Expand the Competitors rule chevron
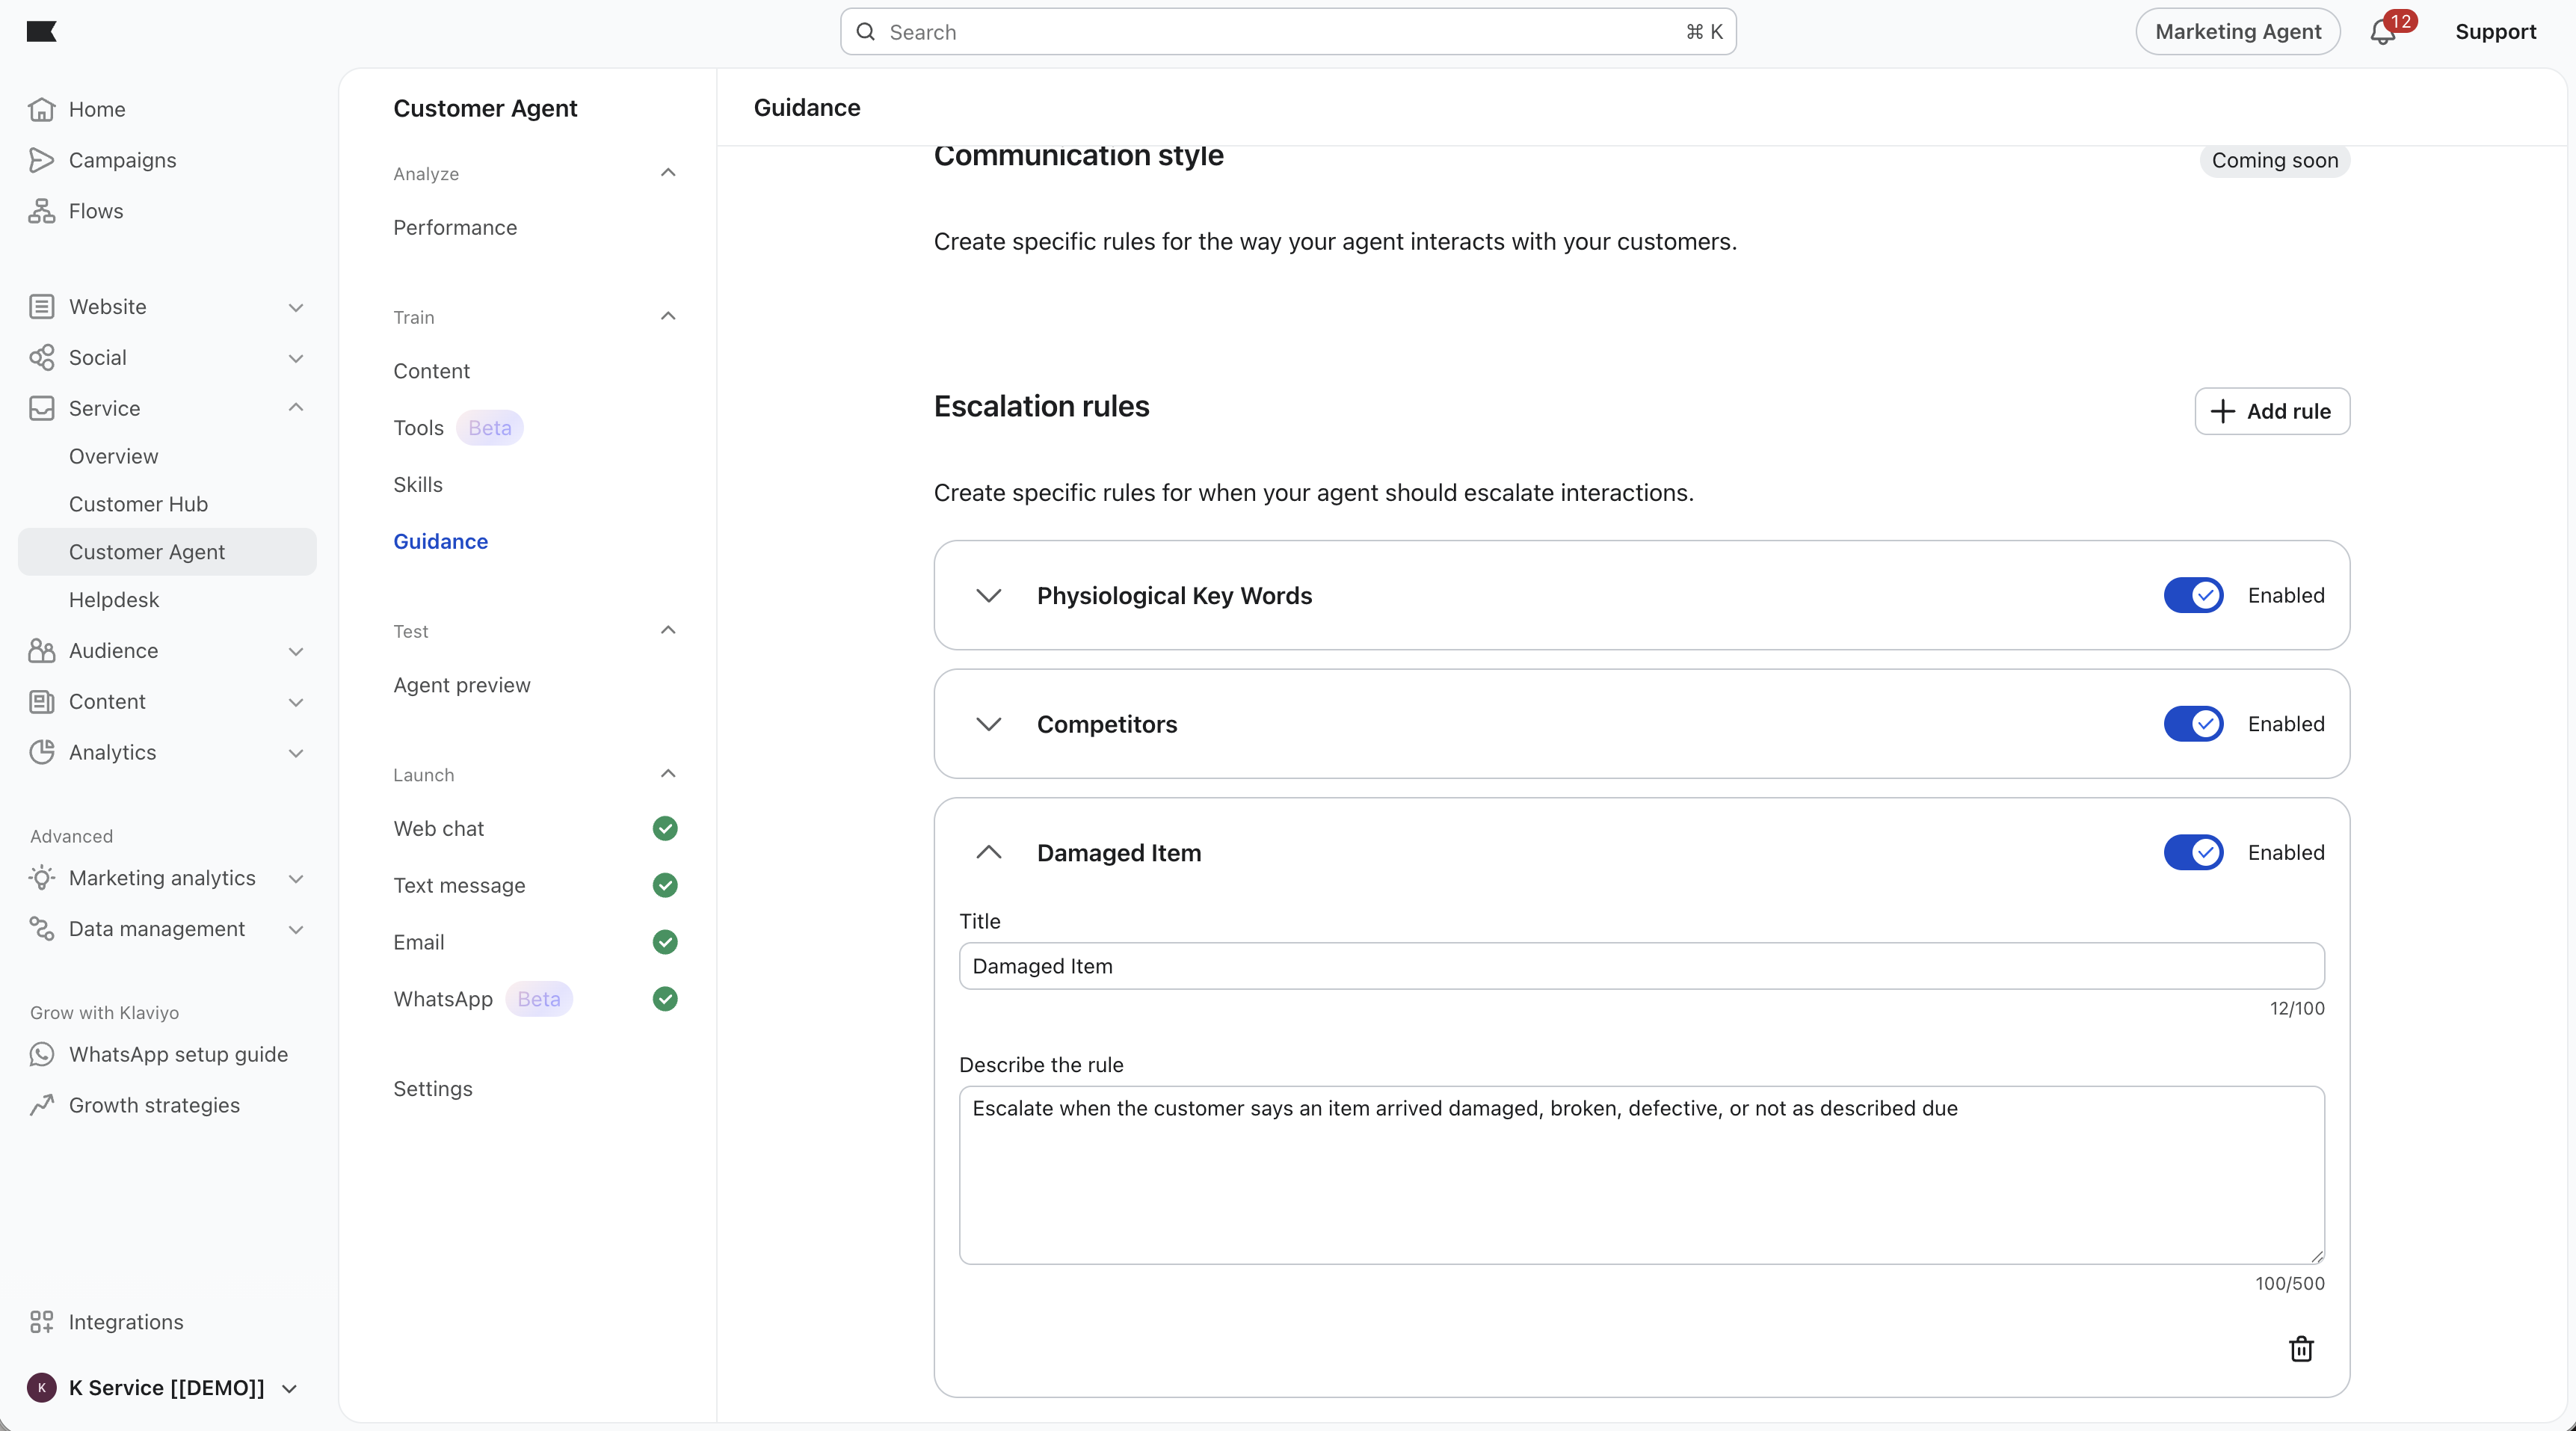The width and height of the screenshot is (2576, 1431). coord(988,724)
